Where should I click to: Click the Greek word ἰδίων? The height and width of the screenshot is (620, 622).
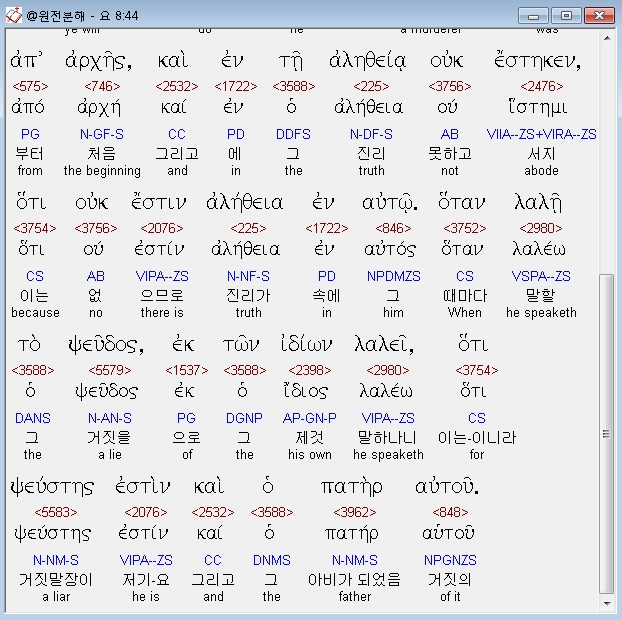(306, 344)
